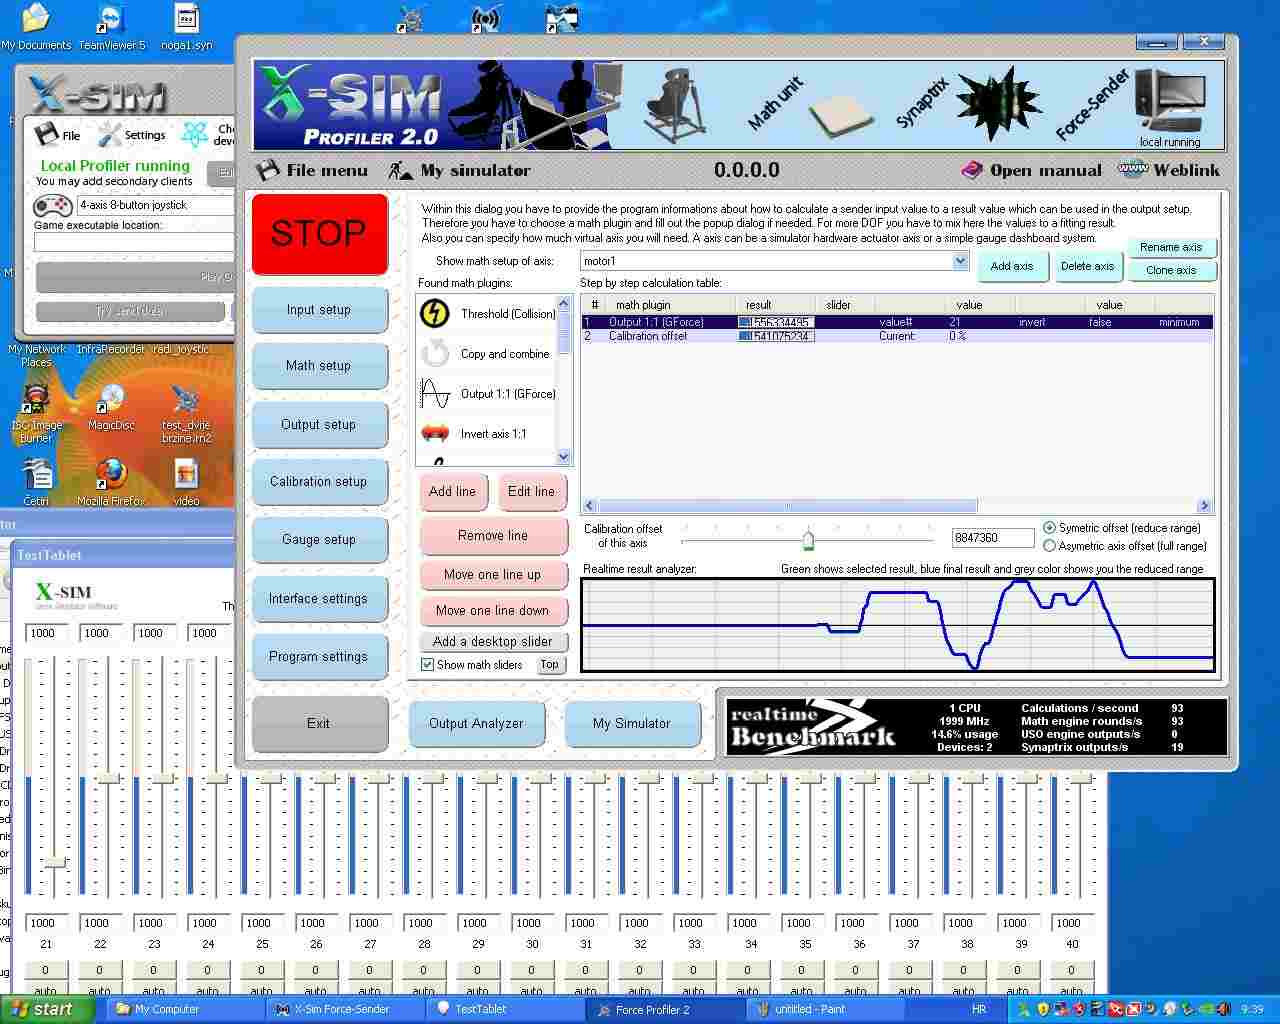Click the Delete axis button
Screen dimensions: 1280x1024
pos(1088,267)
